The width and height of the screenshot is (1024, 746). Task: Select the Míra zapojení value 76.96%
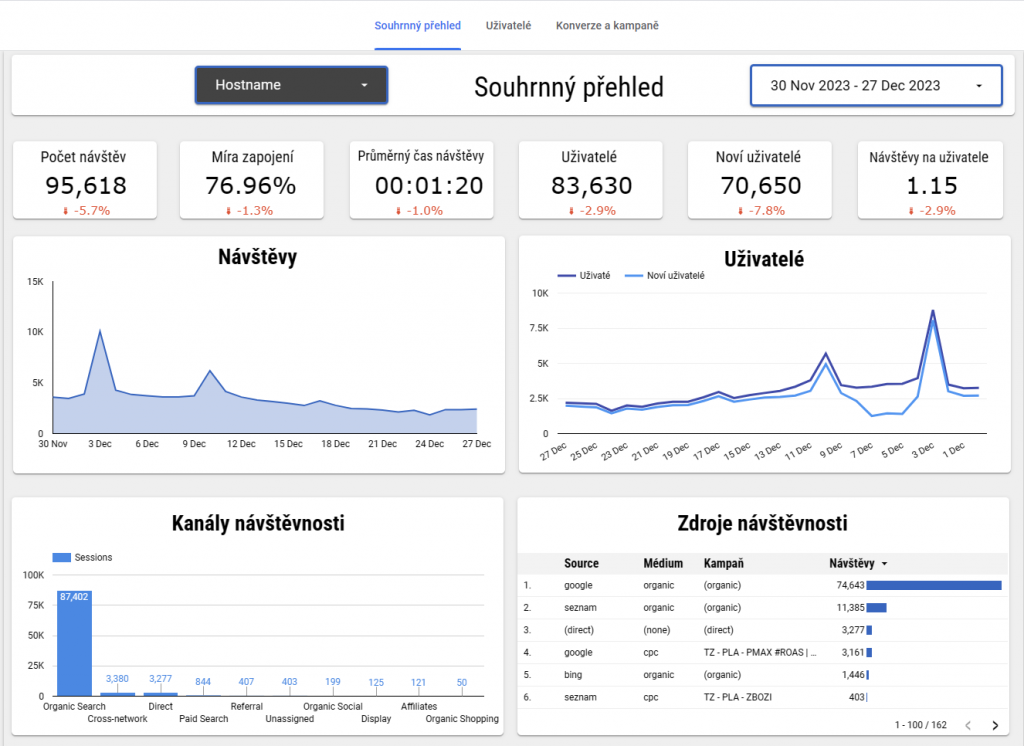[x=251, y=186]
